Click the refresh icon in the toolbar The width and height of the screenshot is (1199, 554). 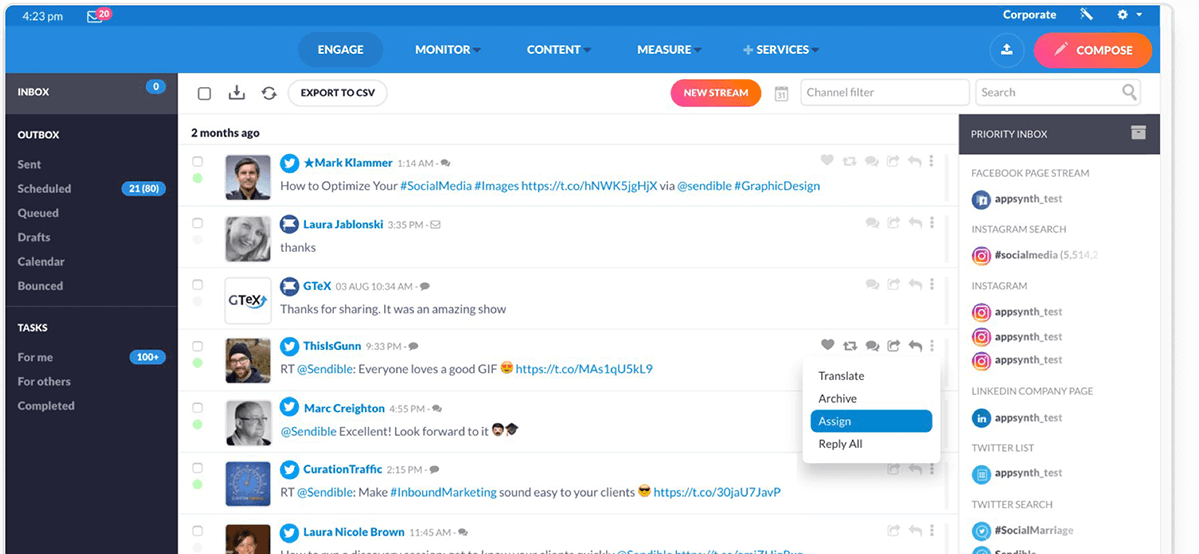point(268,93)
